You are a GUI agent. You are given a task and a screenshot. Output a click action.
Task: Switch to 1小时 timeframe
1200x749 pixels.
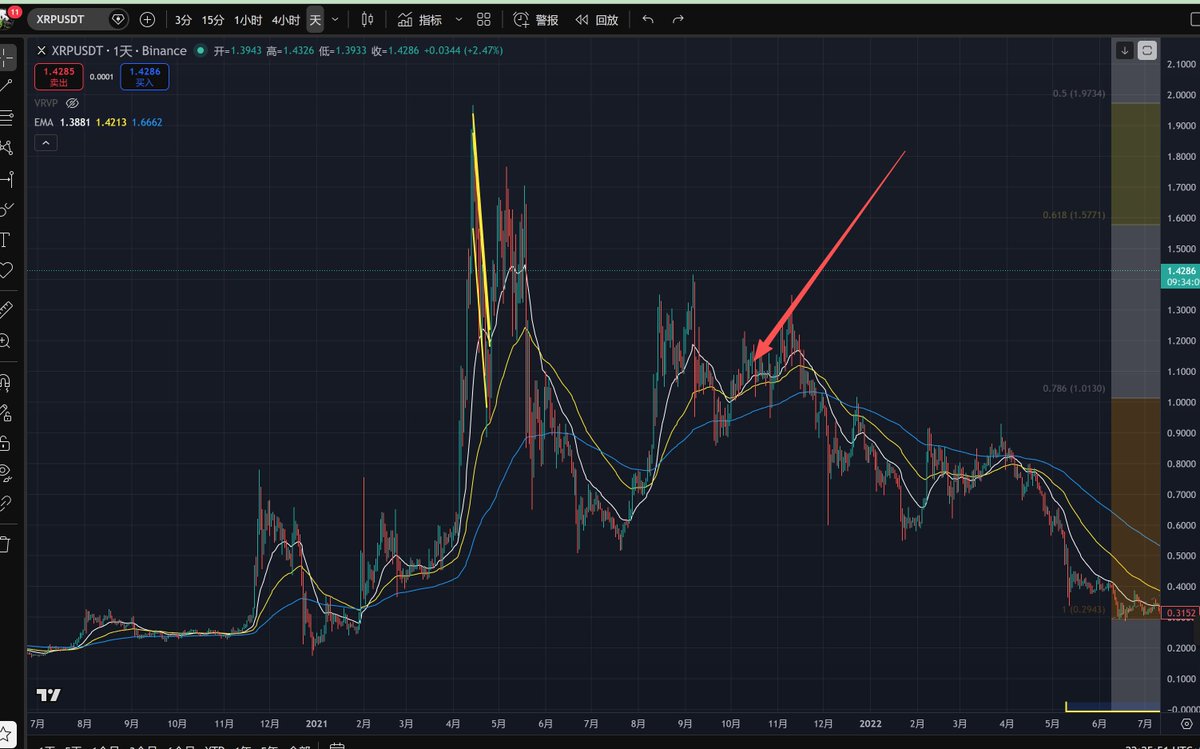click(x=249, y=20)
